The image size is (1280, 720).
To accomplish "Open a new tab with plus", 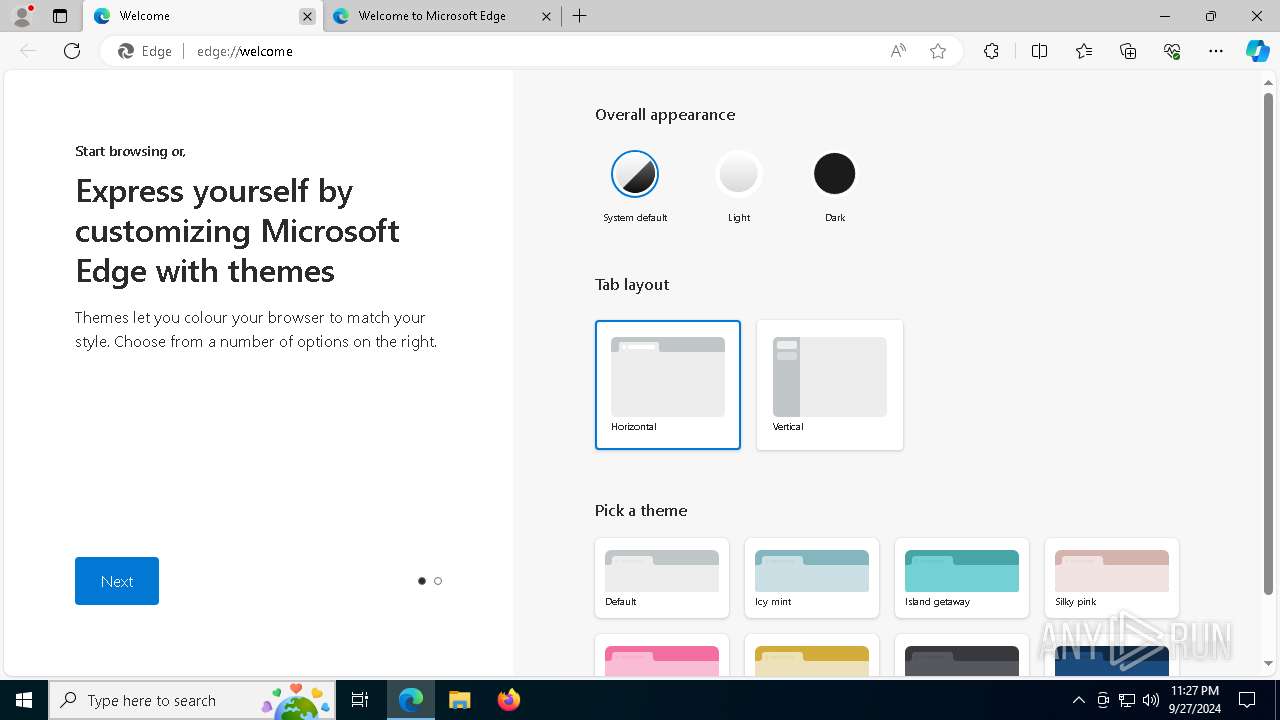I will tap(580, 16).
